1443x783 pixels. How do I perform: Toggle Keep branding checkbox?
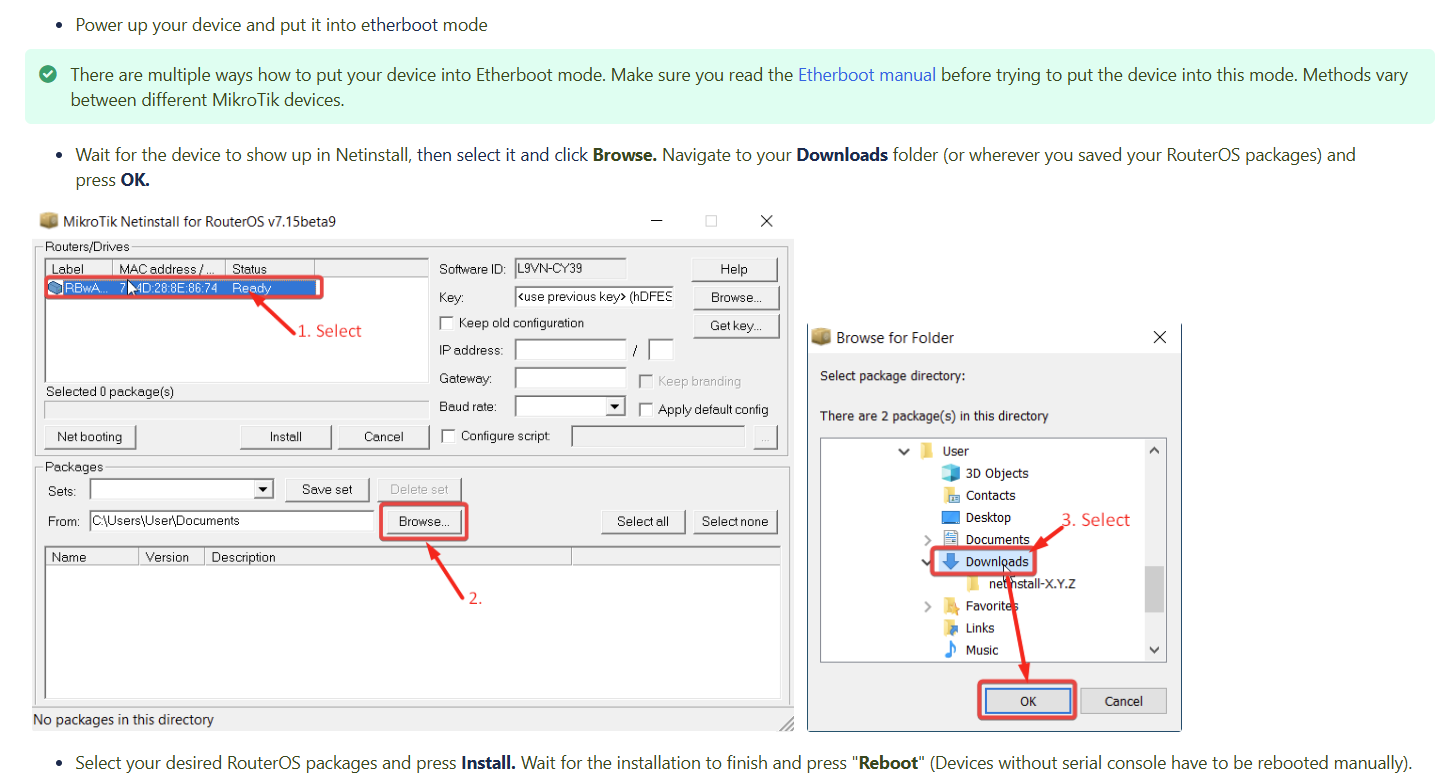pos(646,381)
